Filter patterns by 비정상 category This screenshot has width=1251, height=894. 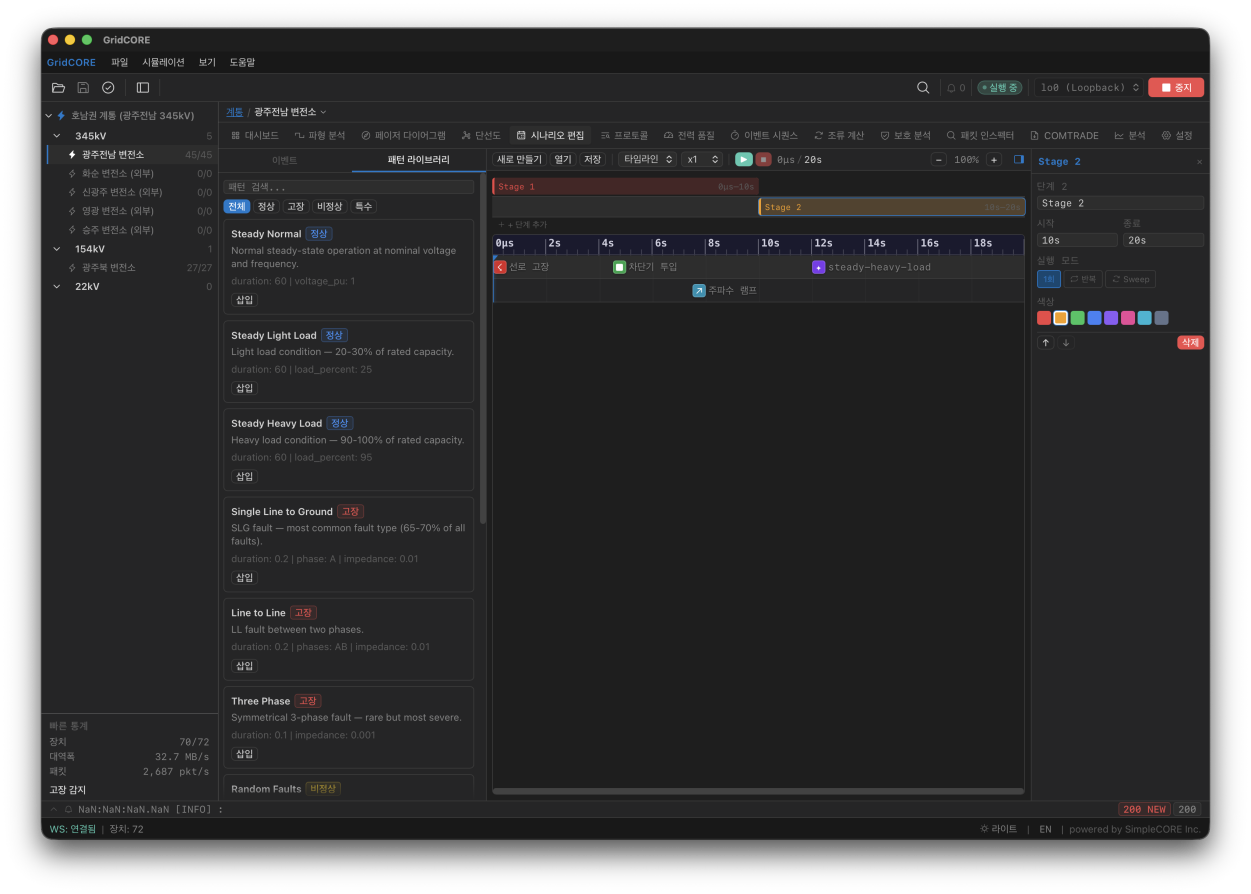click(330, 207)
